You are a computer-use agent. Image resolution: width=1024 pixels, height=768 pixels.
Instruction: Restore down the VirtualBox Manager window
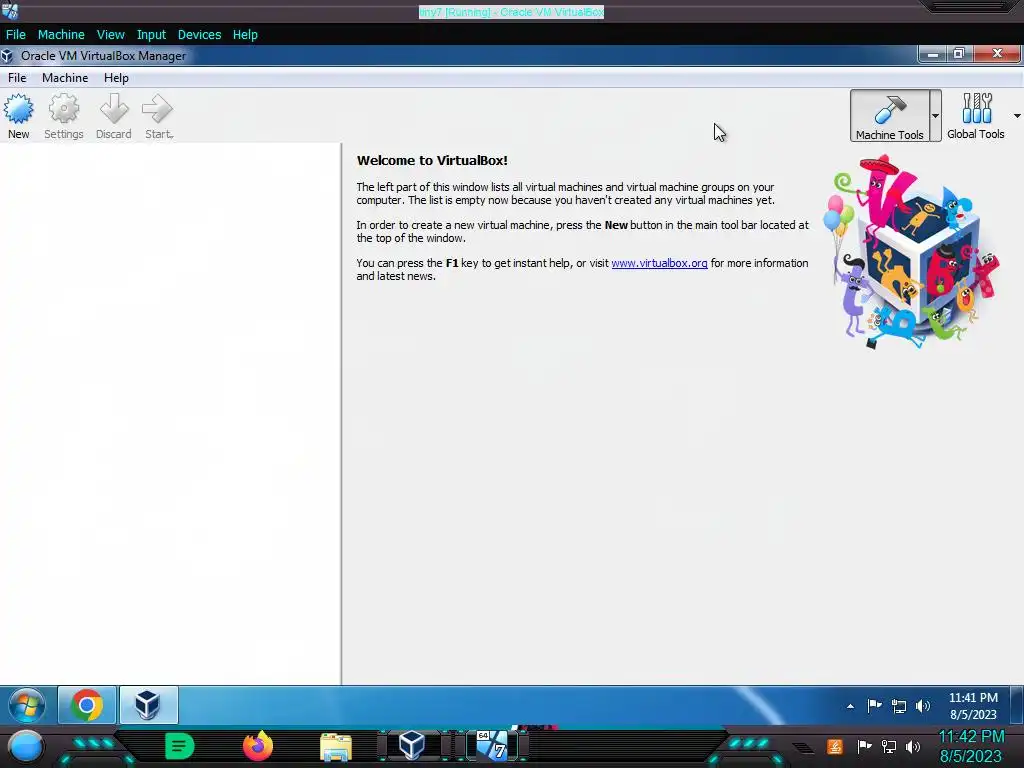[x=959, y=54]
